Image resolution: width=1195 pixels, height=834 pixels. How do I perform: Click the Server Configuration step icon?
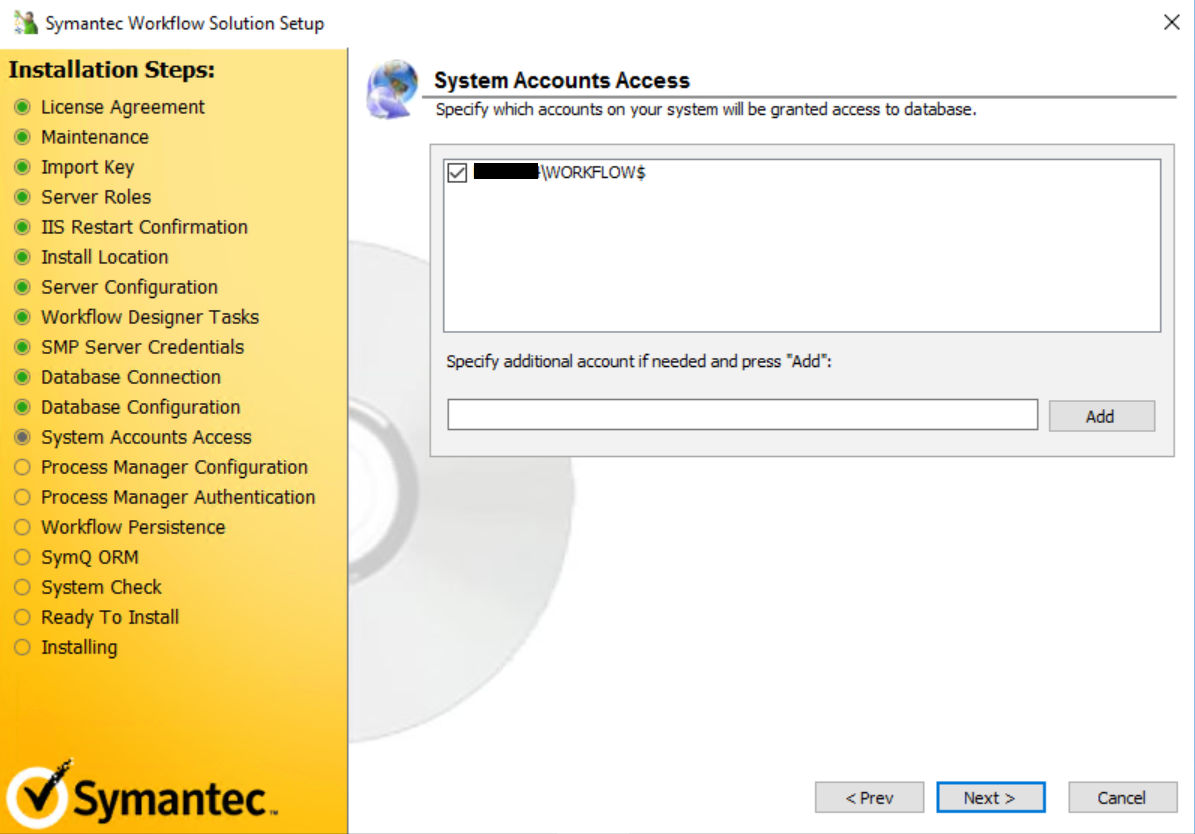tap(23, 287)
